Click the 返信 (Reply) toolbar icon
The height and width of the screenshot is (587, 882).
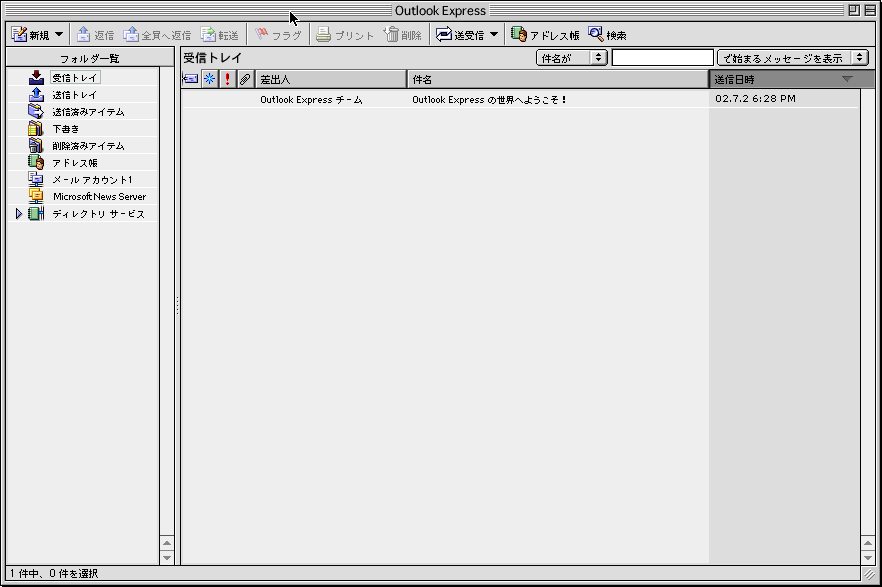click(83, 34)
